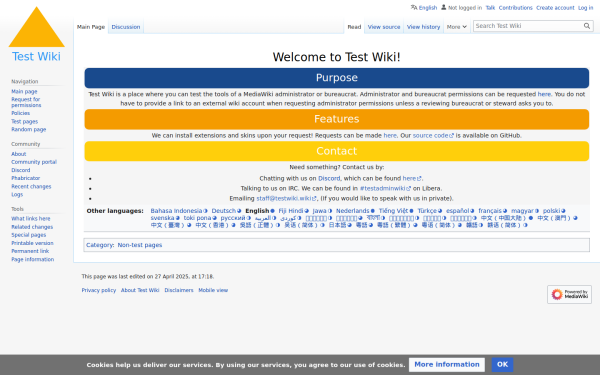600x375 pixels.
Task: Open Test pages from the sidebar
Action: click(24, 121)
